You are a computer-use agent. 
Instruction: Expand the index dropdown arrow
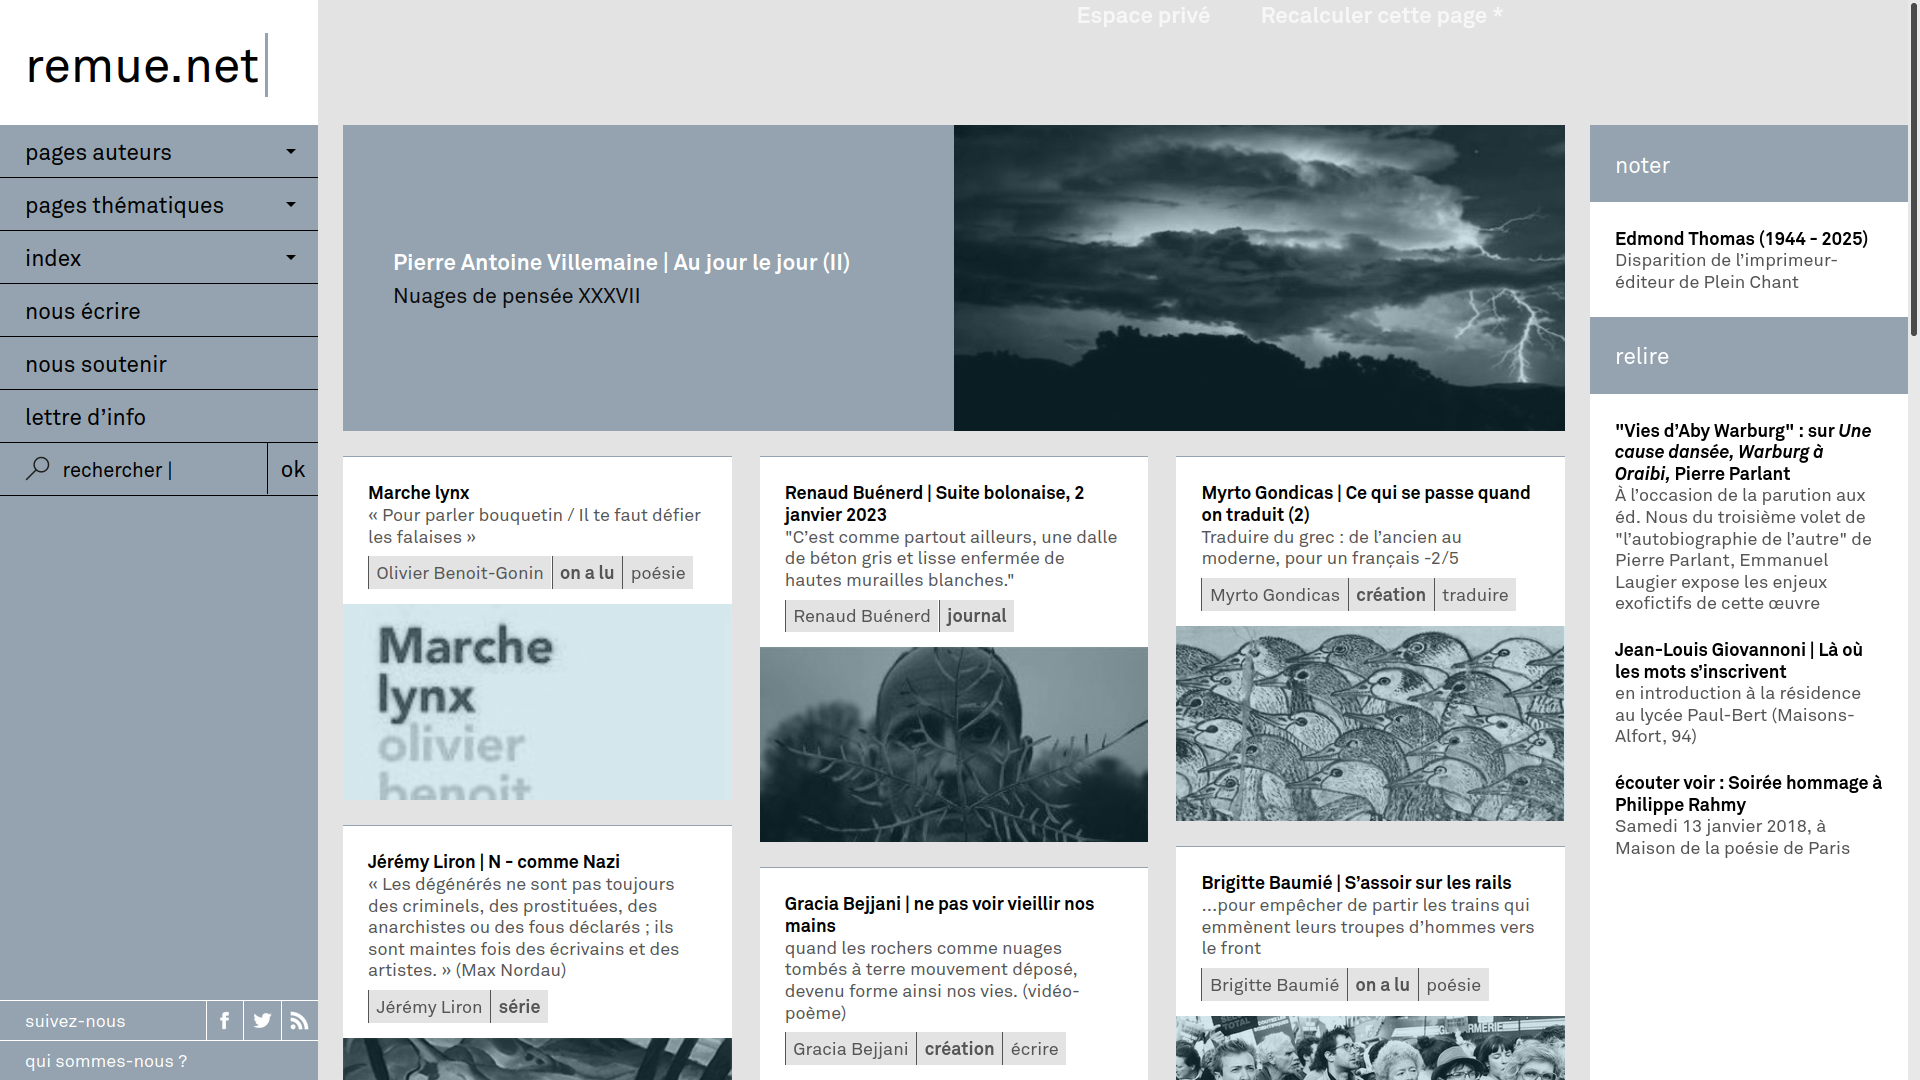[x=291, y=258]
